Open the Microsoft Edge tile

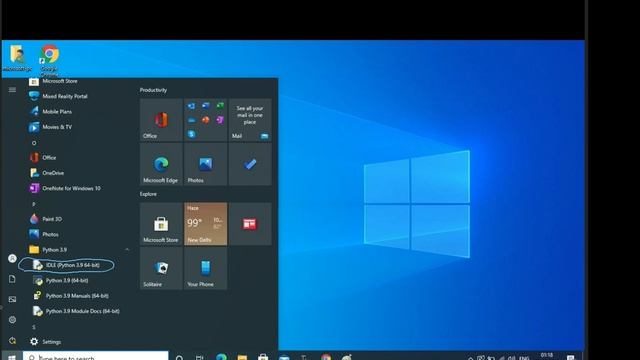pyautogui.click(x=161, y=164)
